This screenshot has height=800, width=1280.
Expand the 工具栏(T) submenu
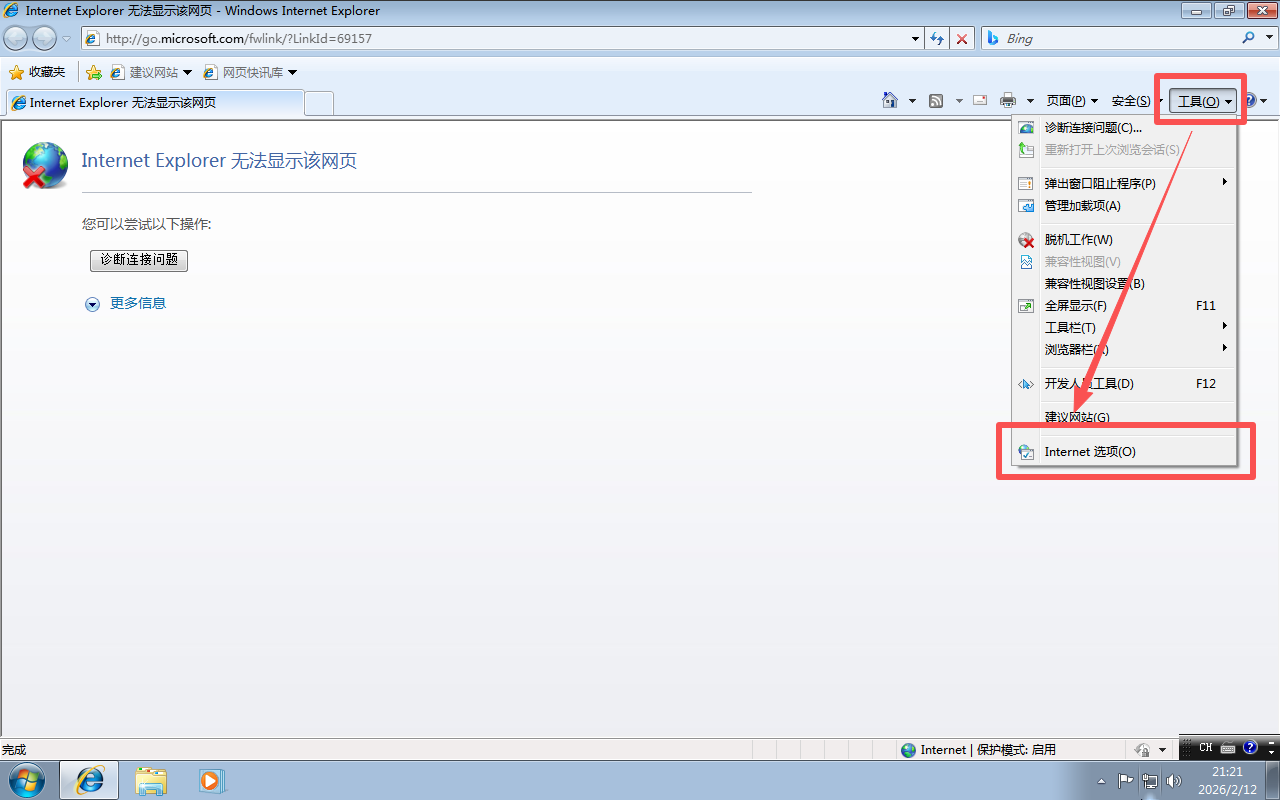coord(1125,328)
